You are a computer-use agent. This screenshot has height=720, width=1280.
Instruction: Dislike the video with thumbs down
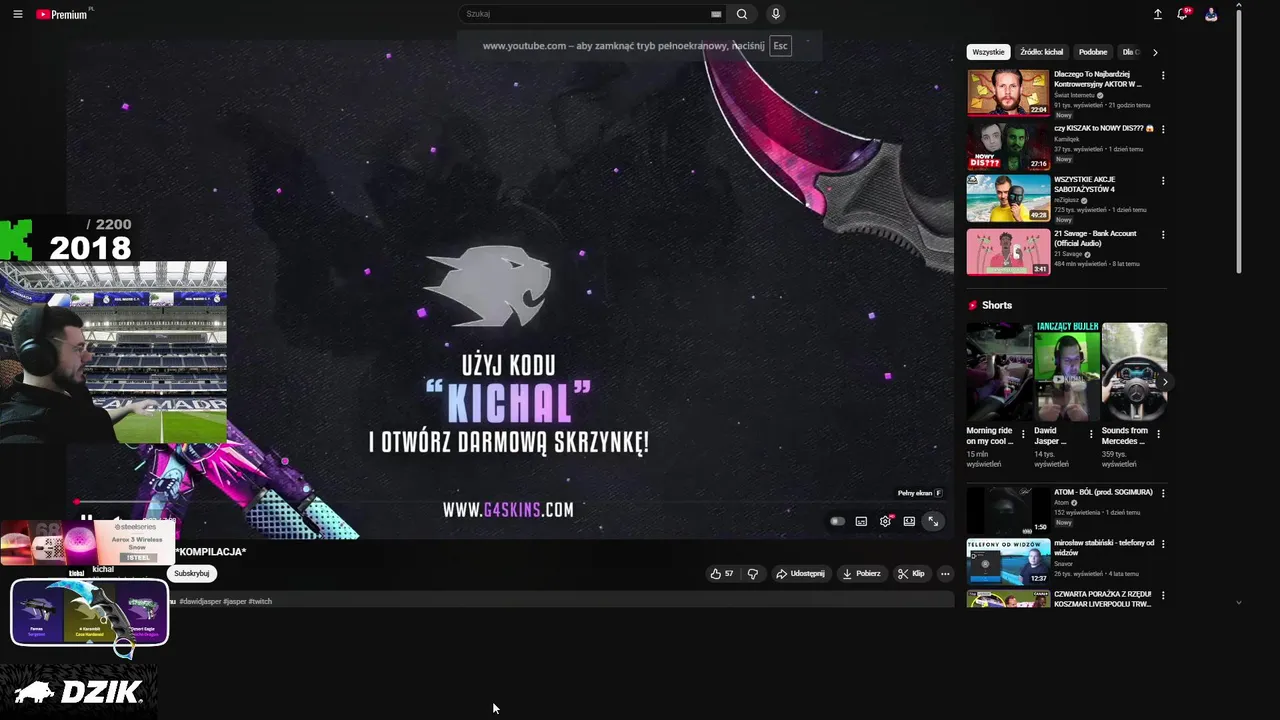tap(753, 573)
